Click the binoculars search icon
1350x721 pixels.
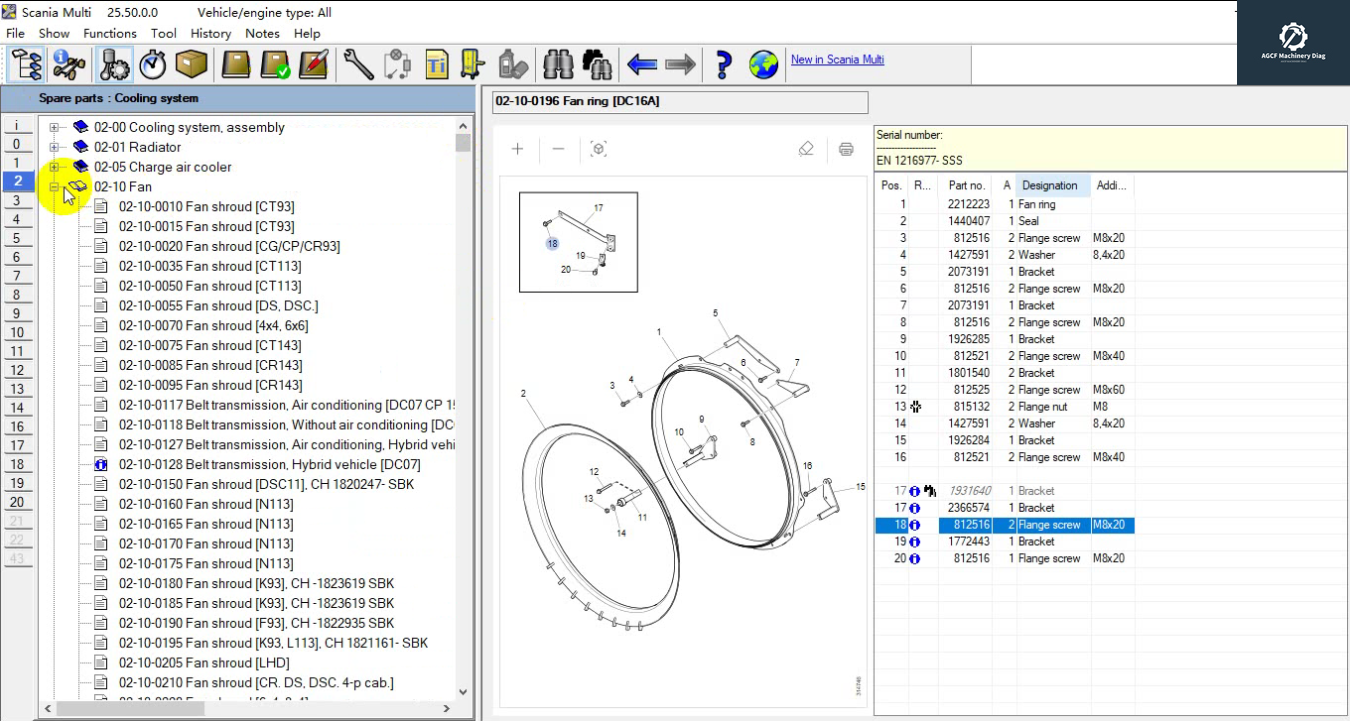[557, 65]
